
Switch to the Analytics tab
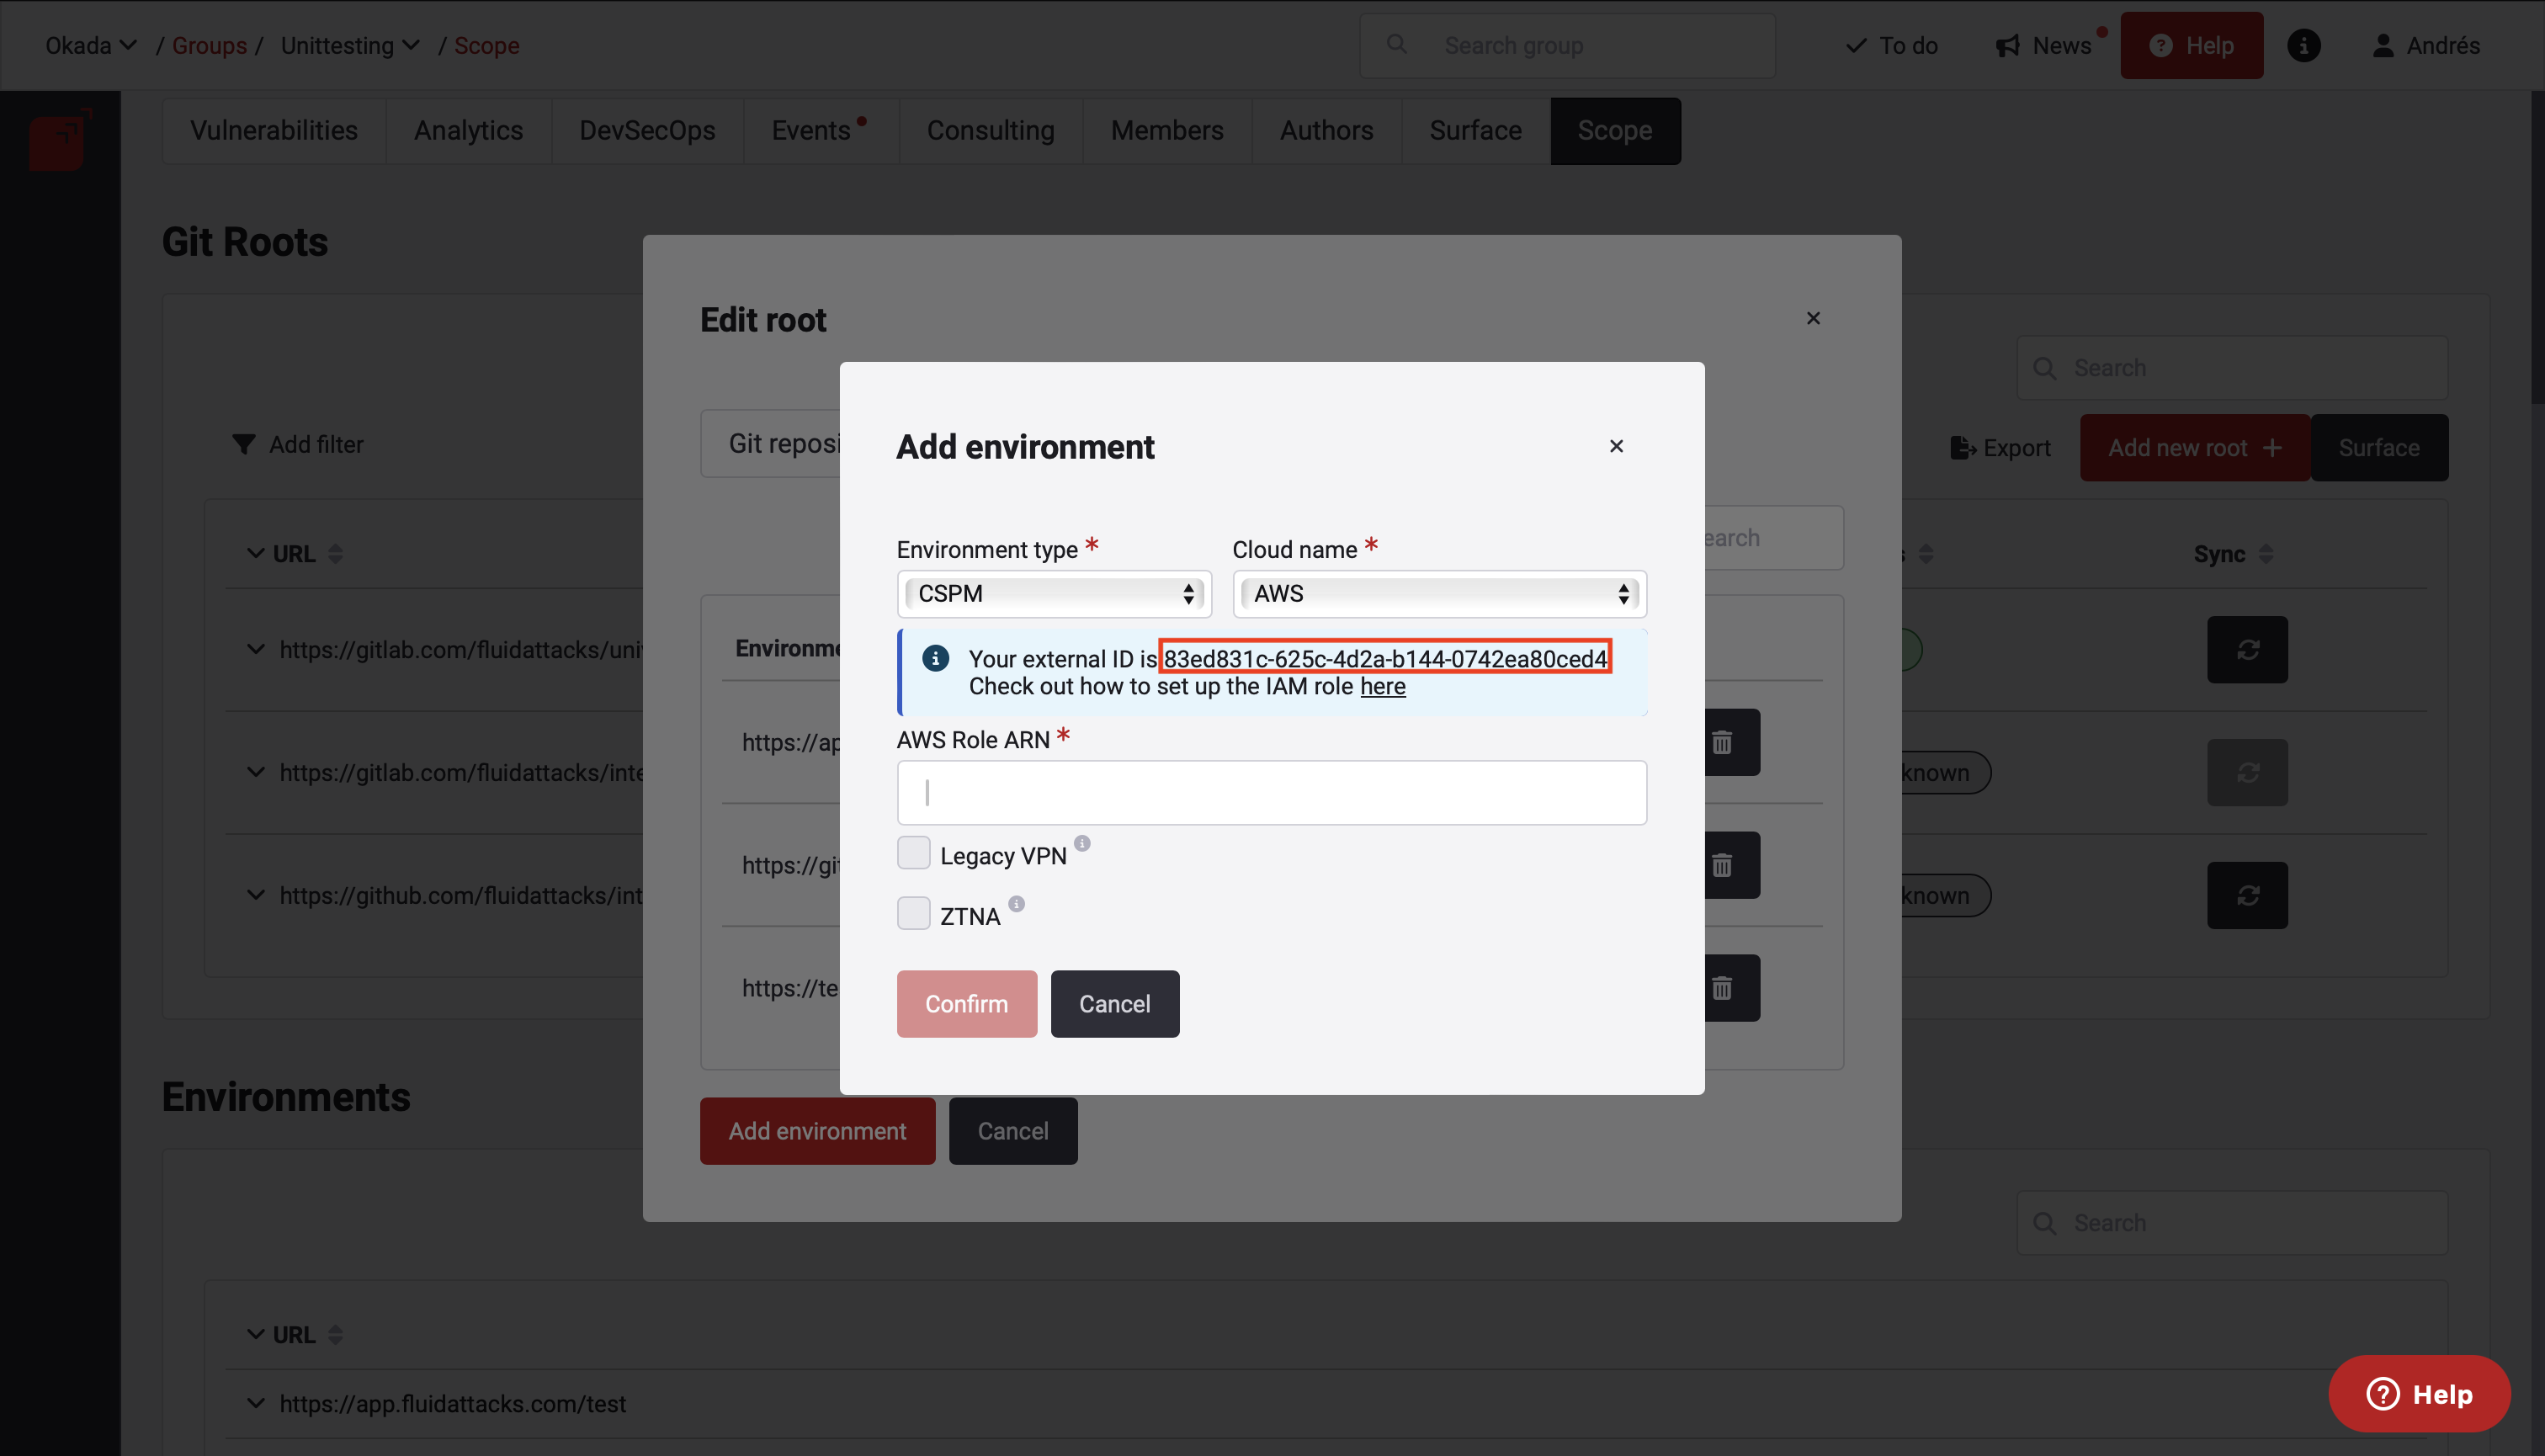point(469,131)
